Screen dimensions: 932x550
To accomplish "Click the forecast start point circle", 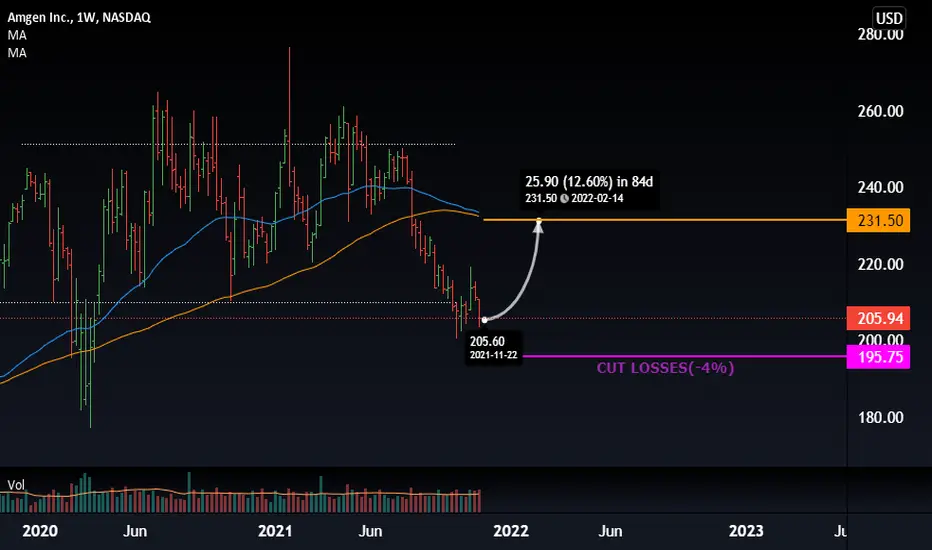I will (484, 320).
